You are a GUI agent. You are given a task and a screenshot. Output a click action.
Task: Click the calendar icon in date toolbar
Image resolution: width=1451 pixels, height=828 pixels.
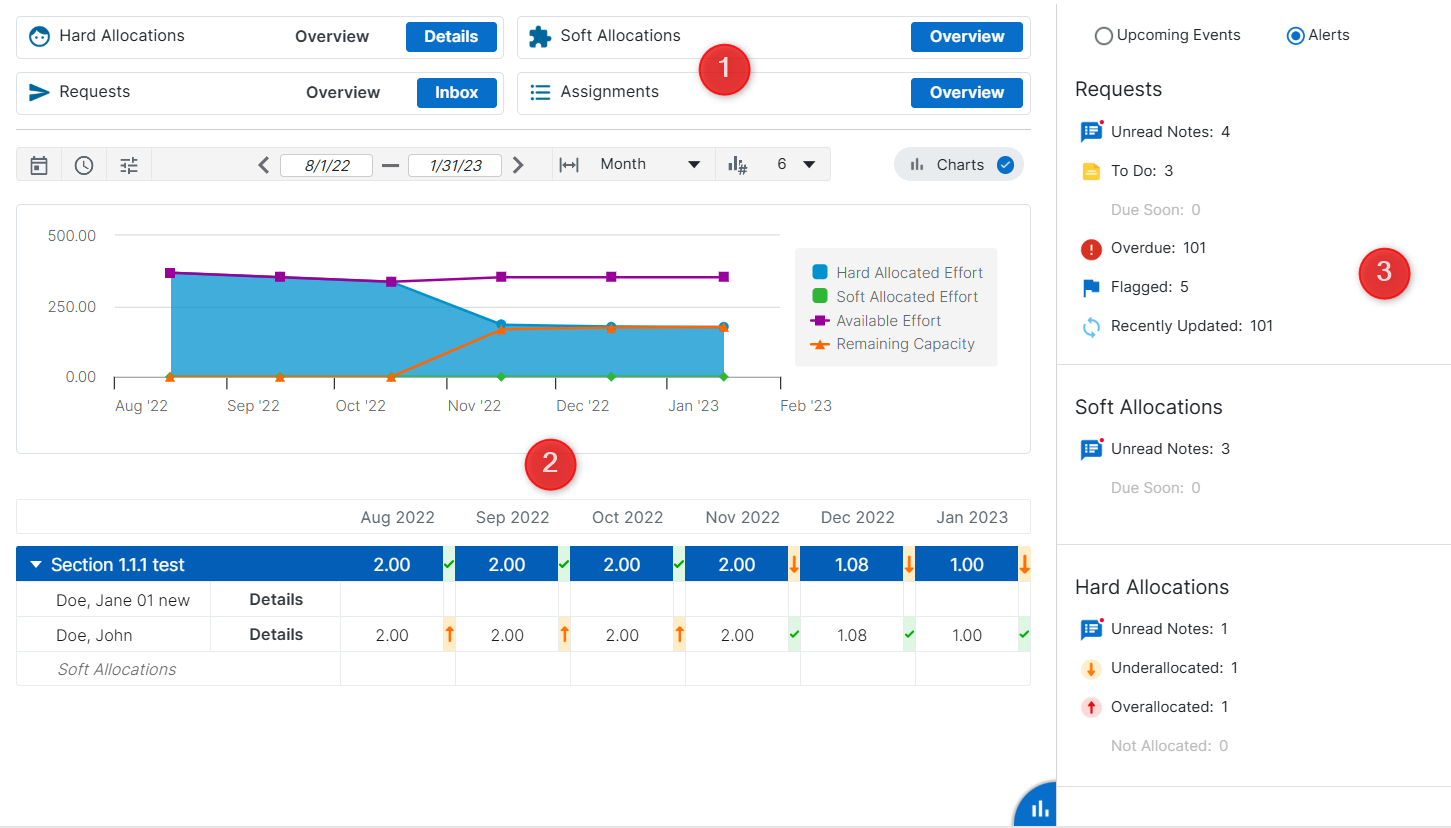[39, 165]
